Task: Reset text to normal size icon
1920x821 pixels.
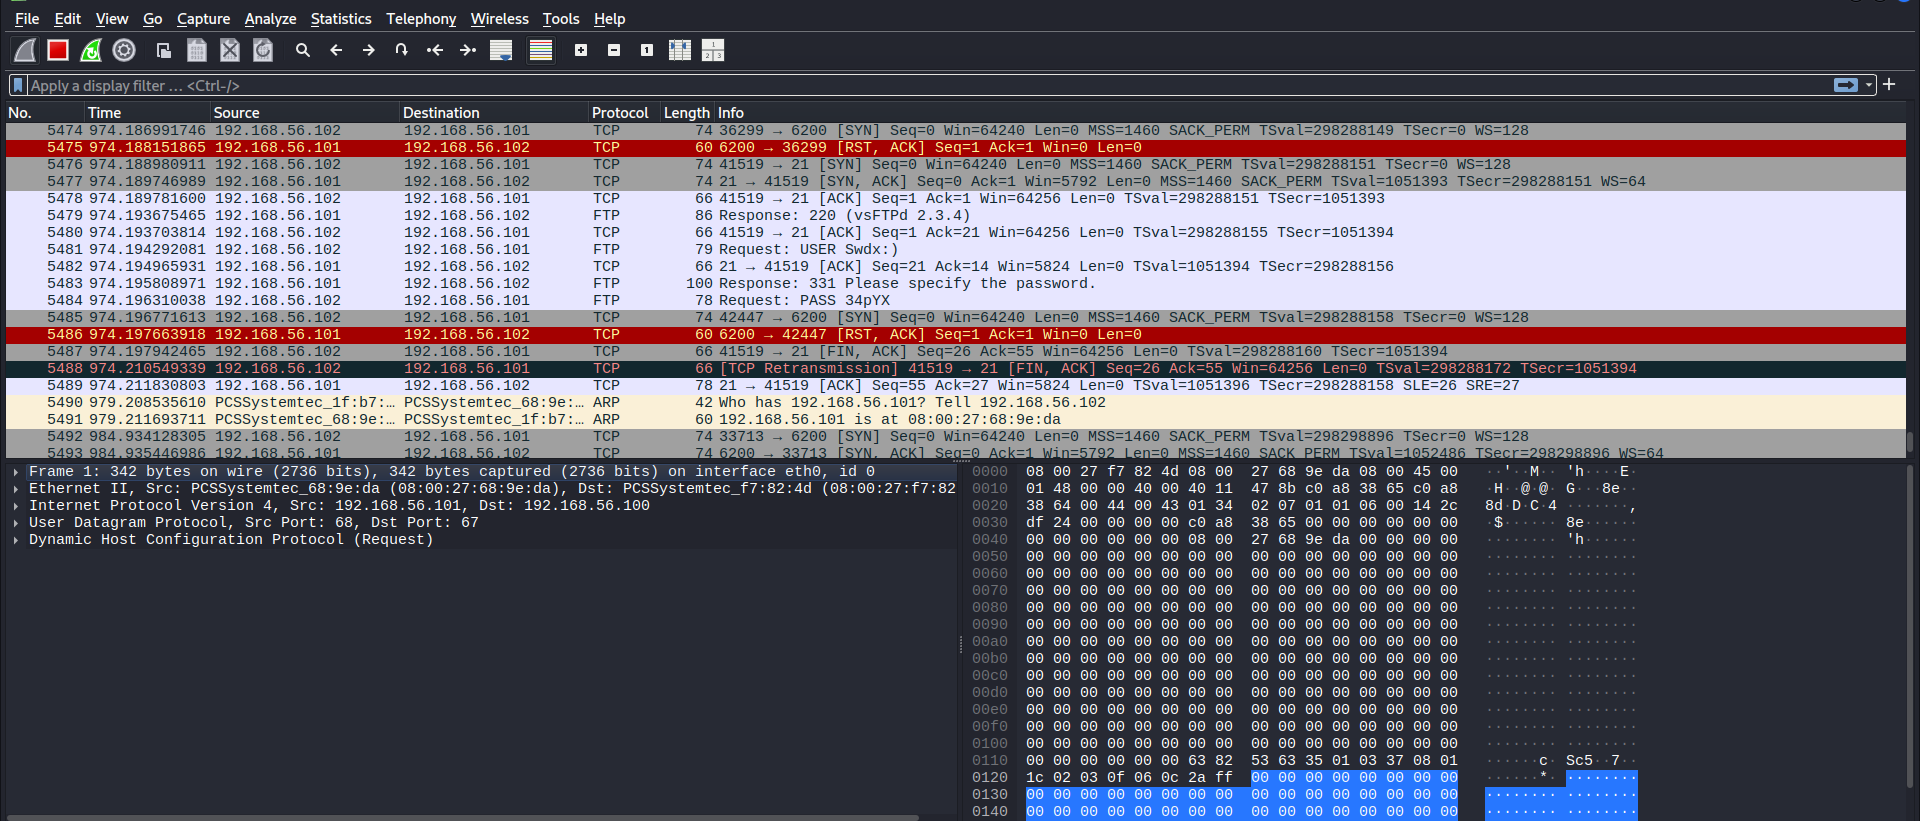Action: [647, 50]
